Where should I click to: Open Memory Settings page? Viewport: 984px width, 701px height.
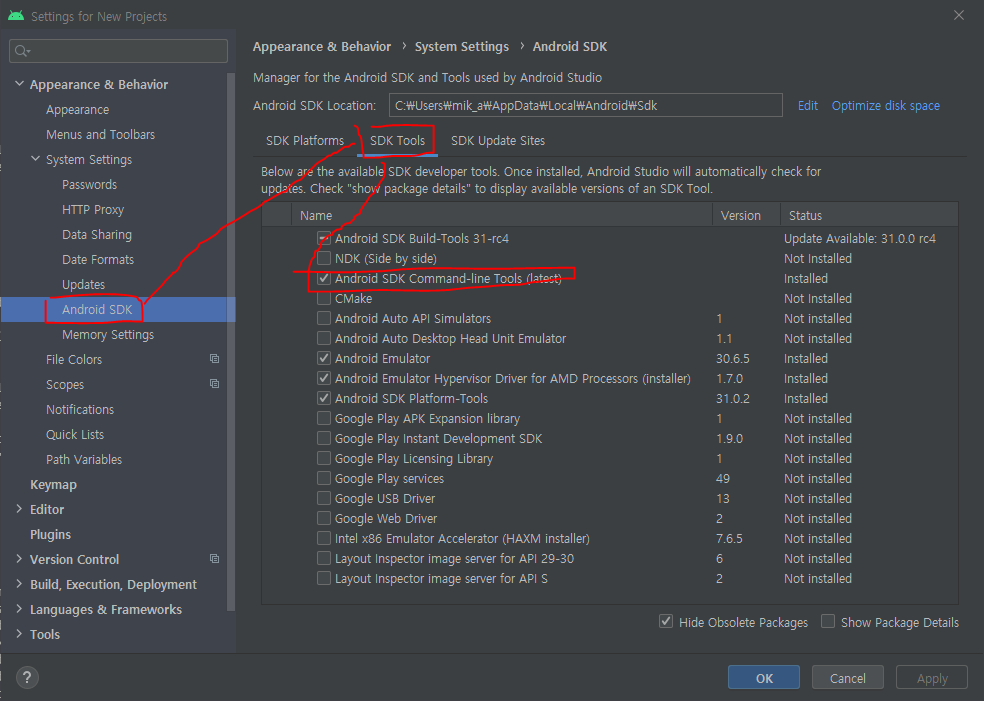click(108, 334)
